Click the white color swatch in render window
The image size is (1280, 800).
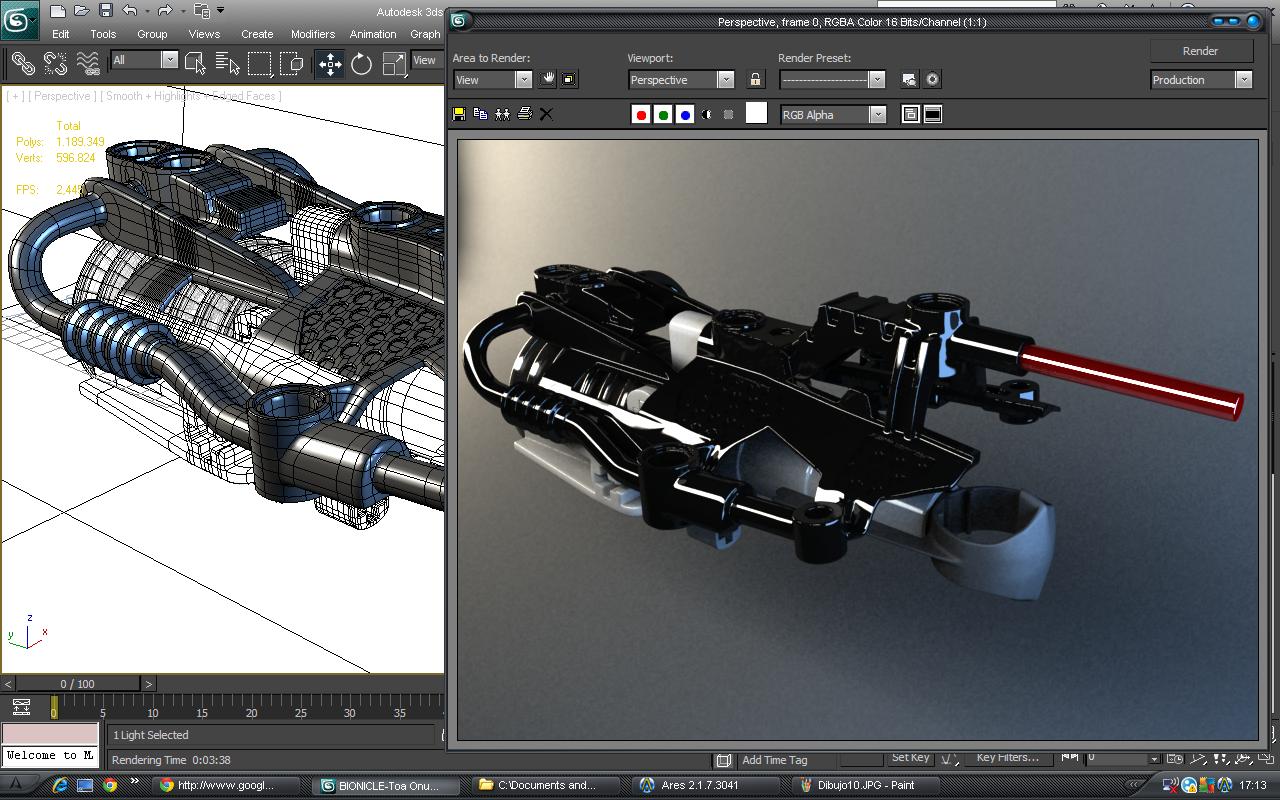tap(756, 113)
